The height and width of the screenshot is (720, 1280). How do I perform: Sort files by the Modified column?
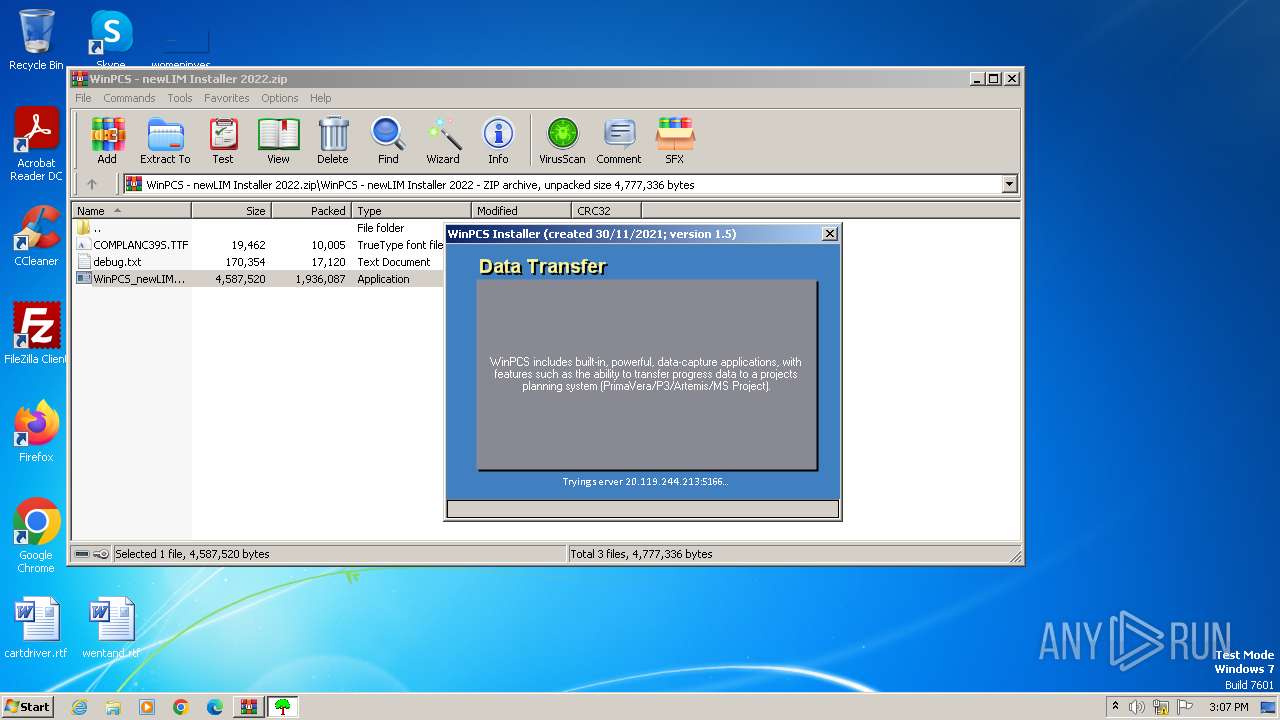(x=521, y=211)
